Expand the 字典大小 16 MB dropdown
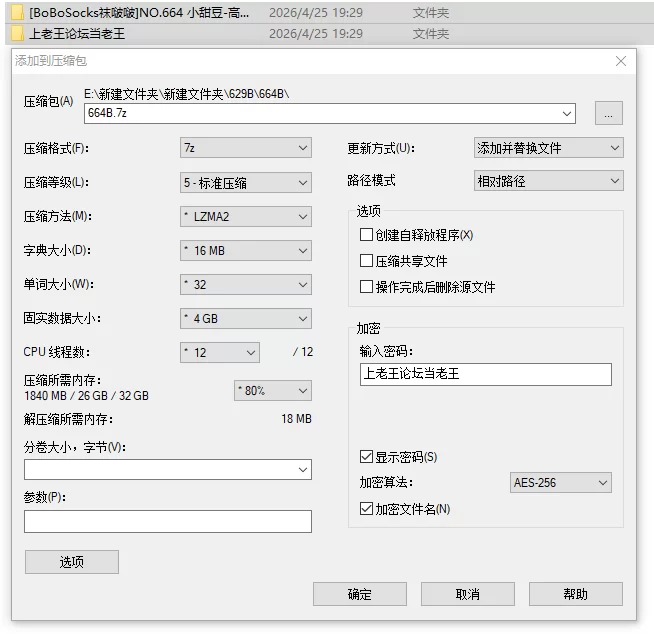Image resolution: width=654 pixels, height=634 pixels. (246, 251)
